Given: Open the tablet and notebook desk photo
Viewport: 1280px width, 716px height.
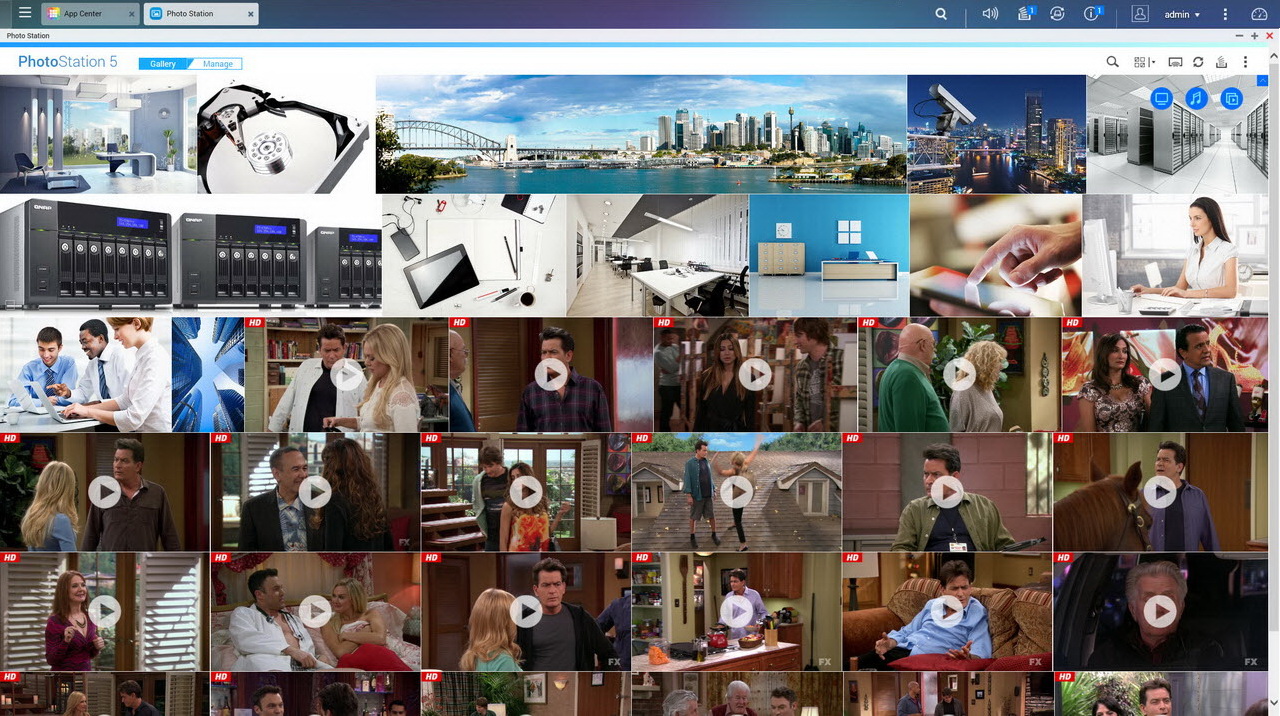Looking at the screenshot, I should click(474, 255).
